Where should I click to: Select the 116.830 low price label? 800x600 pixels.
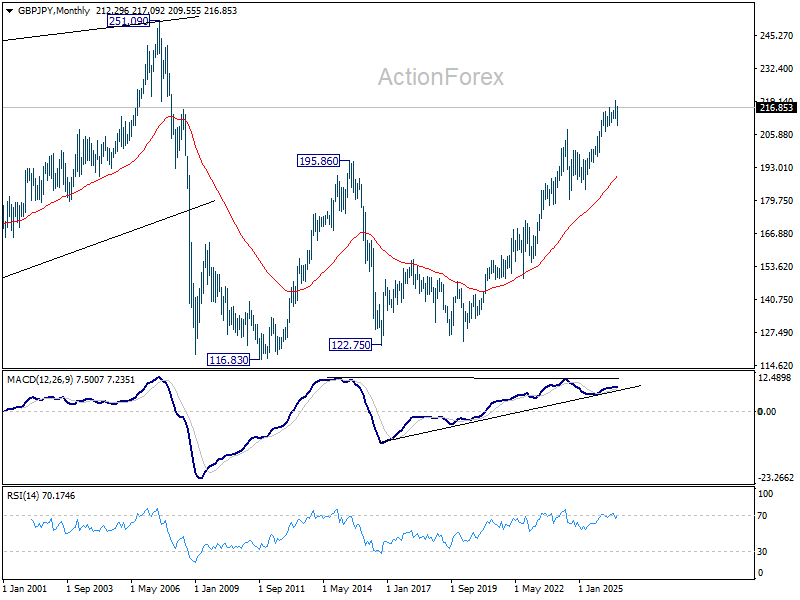(x=229, y=360)
